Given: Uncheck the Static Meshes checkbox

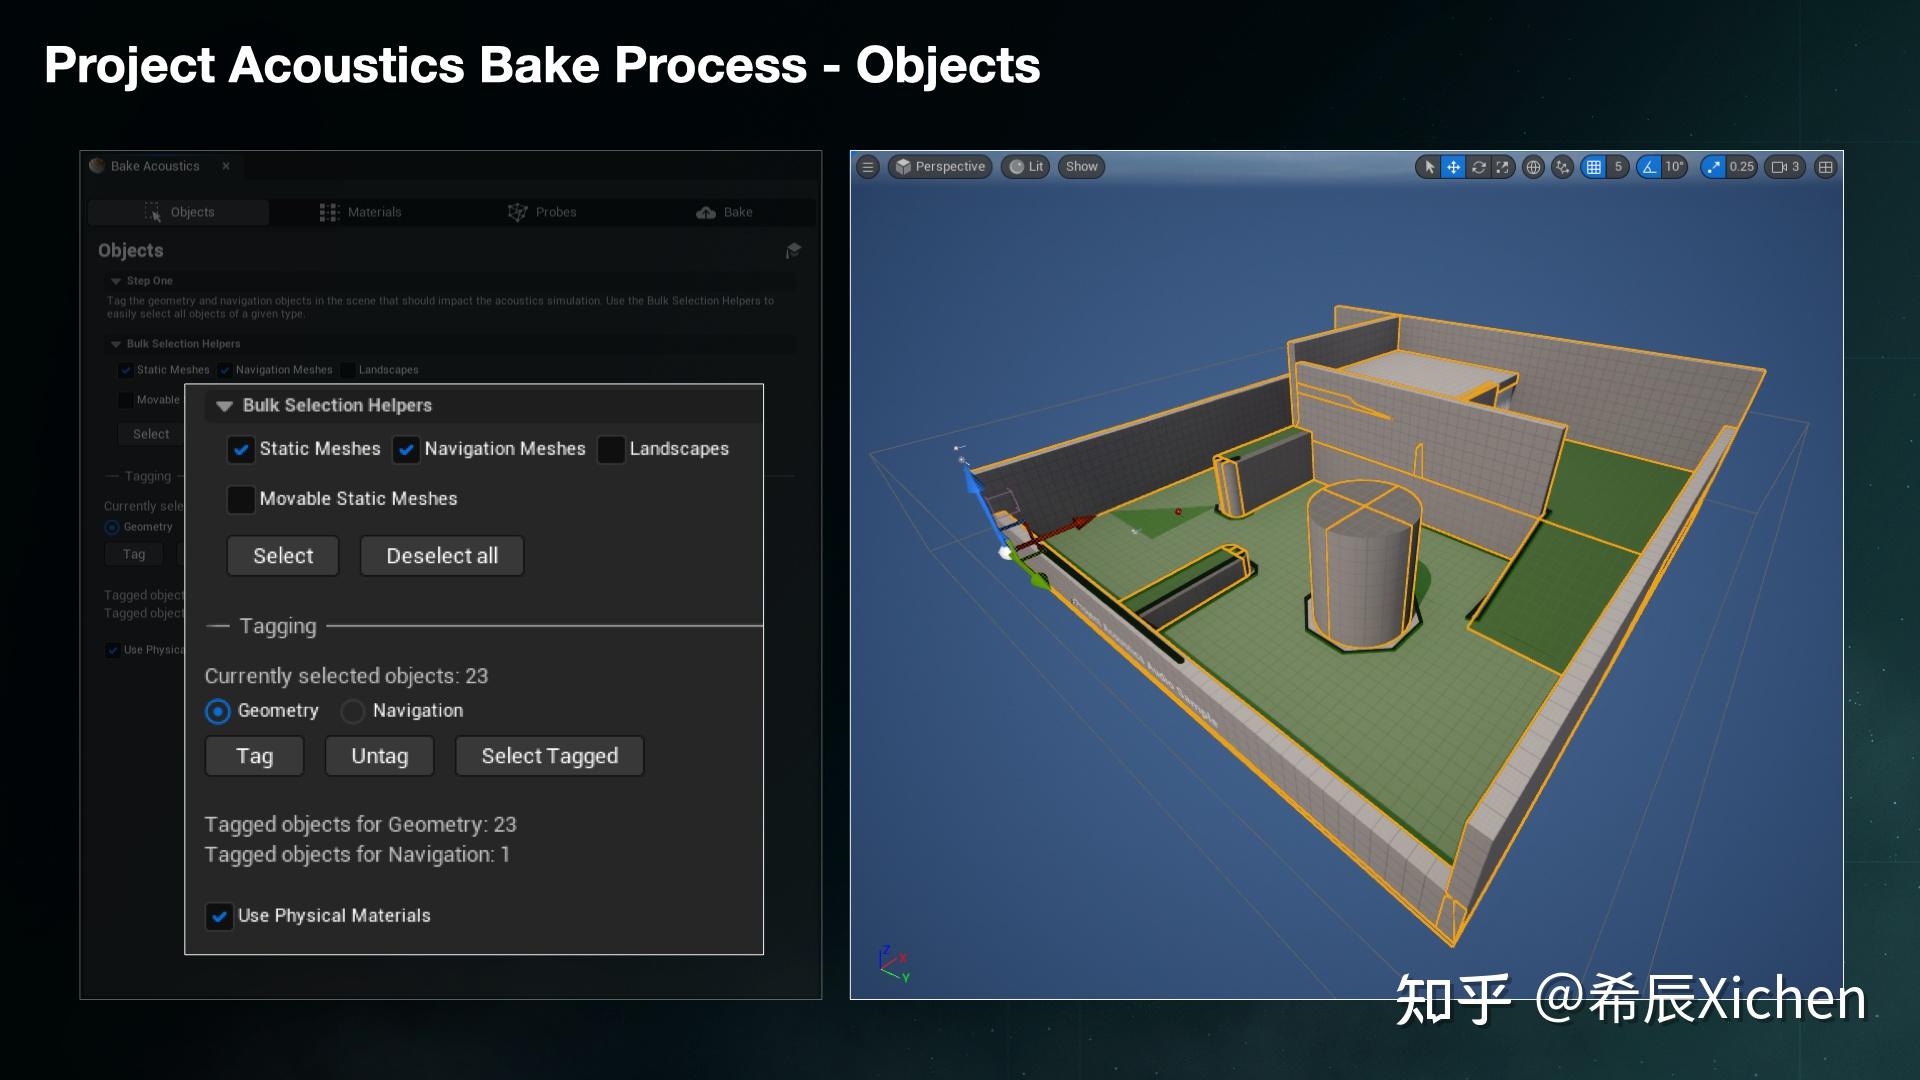Looking at the screenshot, I should click(241, 450).
